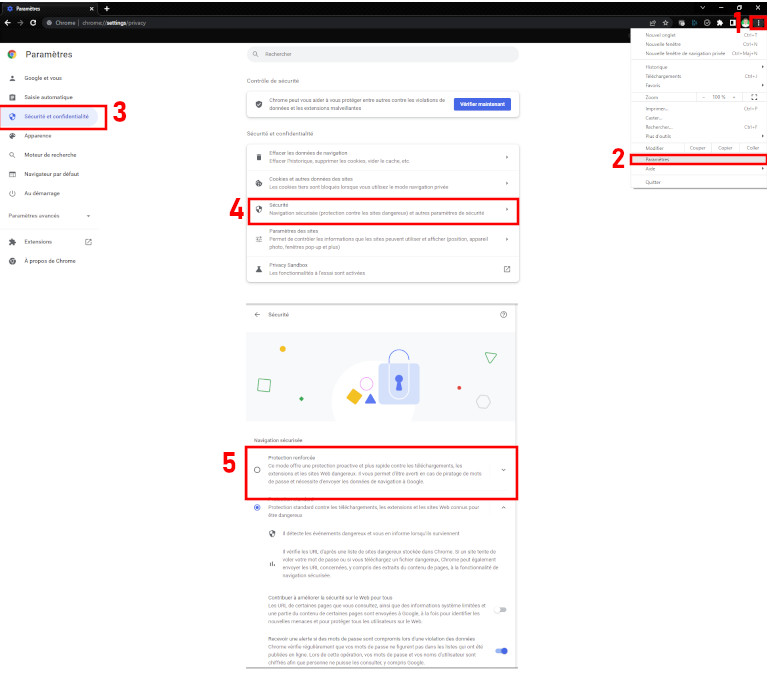This screenshot has width=768, height=680.
Task: Click the Extensions puzzle icon in sidebar
Action: click(12, 242)
